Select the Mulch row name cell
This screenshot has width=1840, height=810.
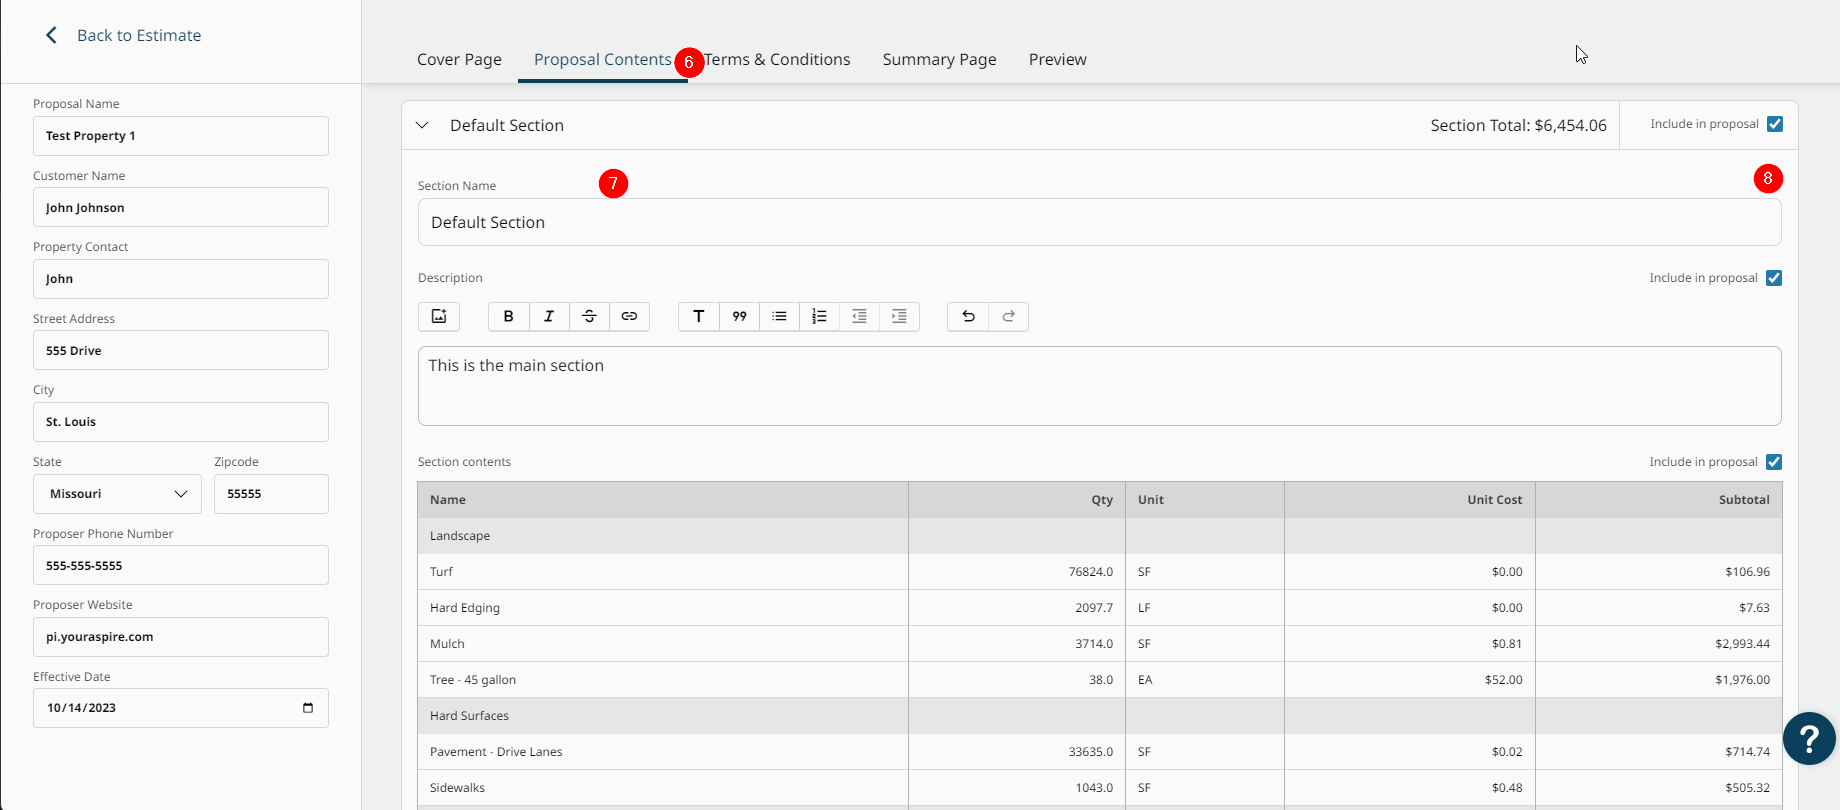[663, 644]
